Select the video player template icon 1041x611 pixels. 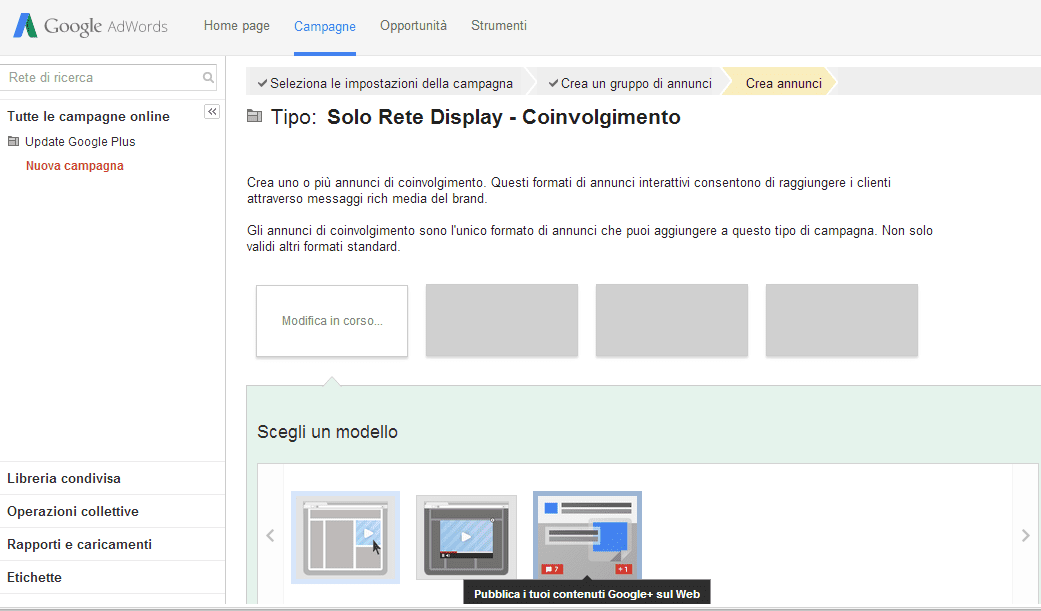(466, 536)
